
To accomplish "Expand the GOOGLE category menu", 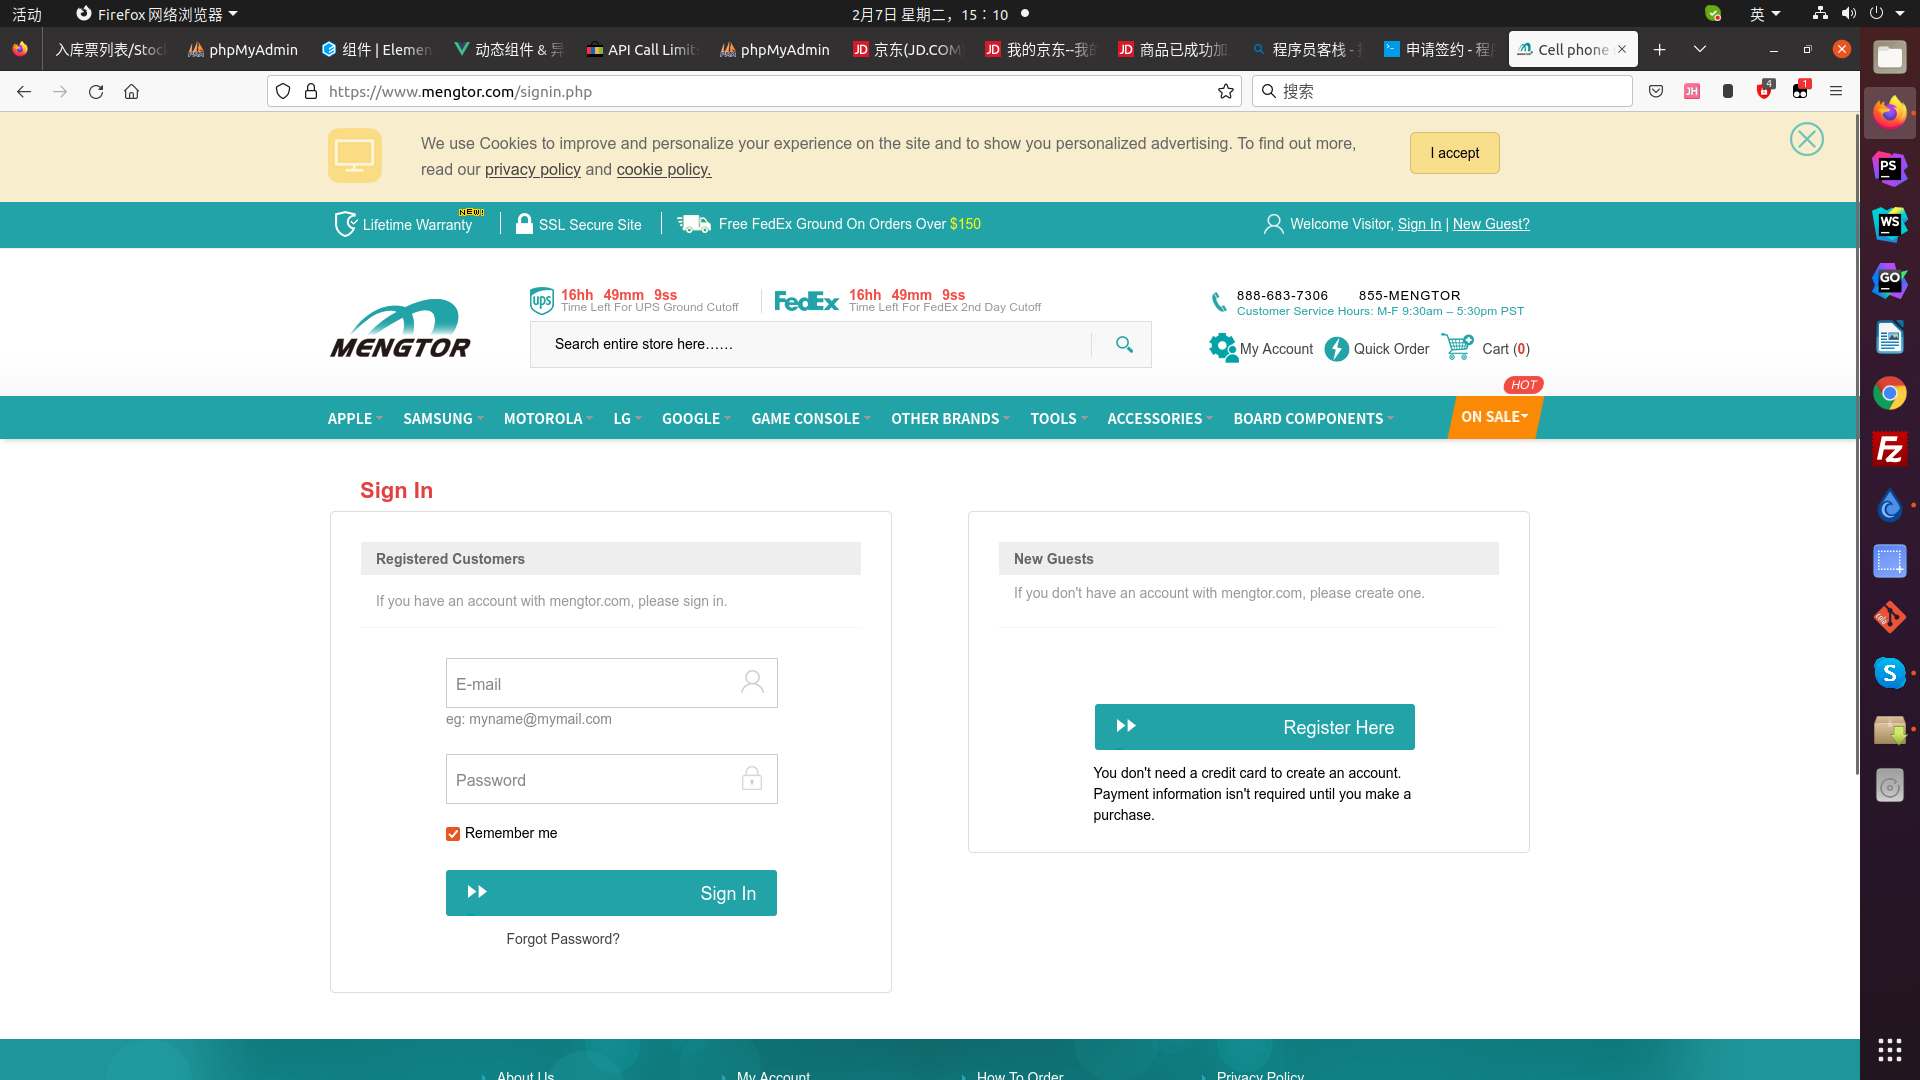I will pyautogui.click(x=696, y=418).
